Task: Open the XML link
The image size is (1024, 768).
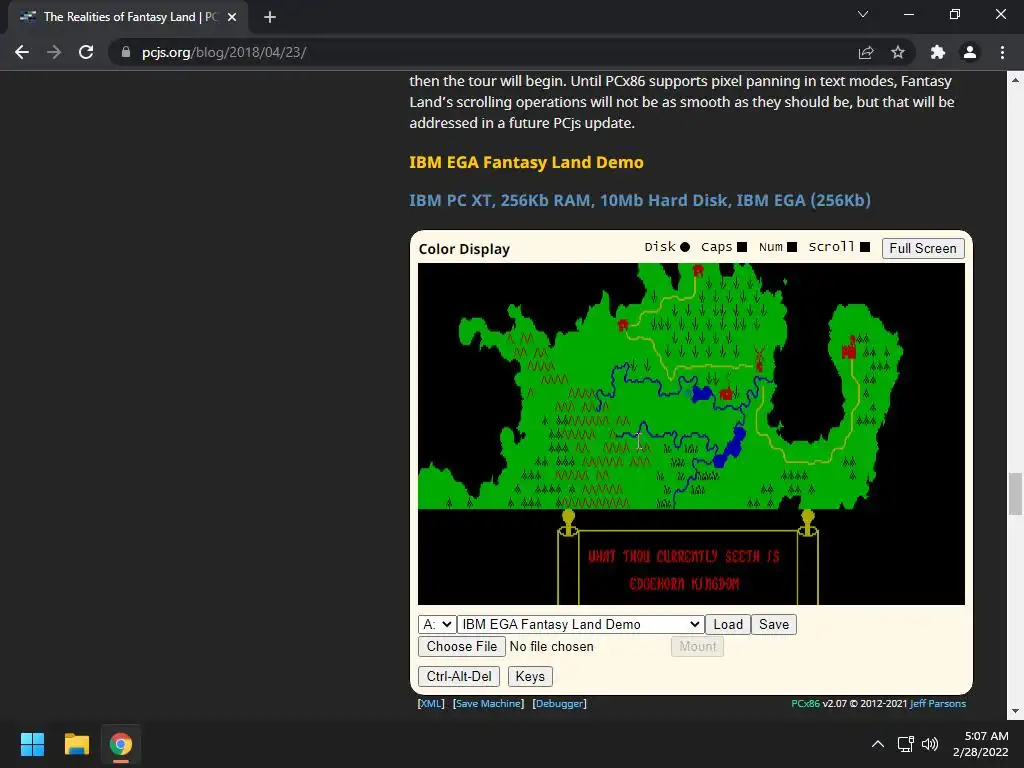Action: 431,703
